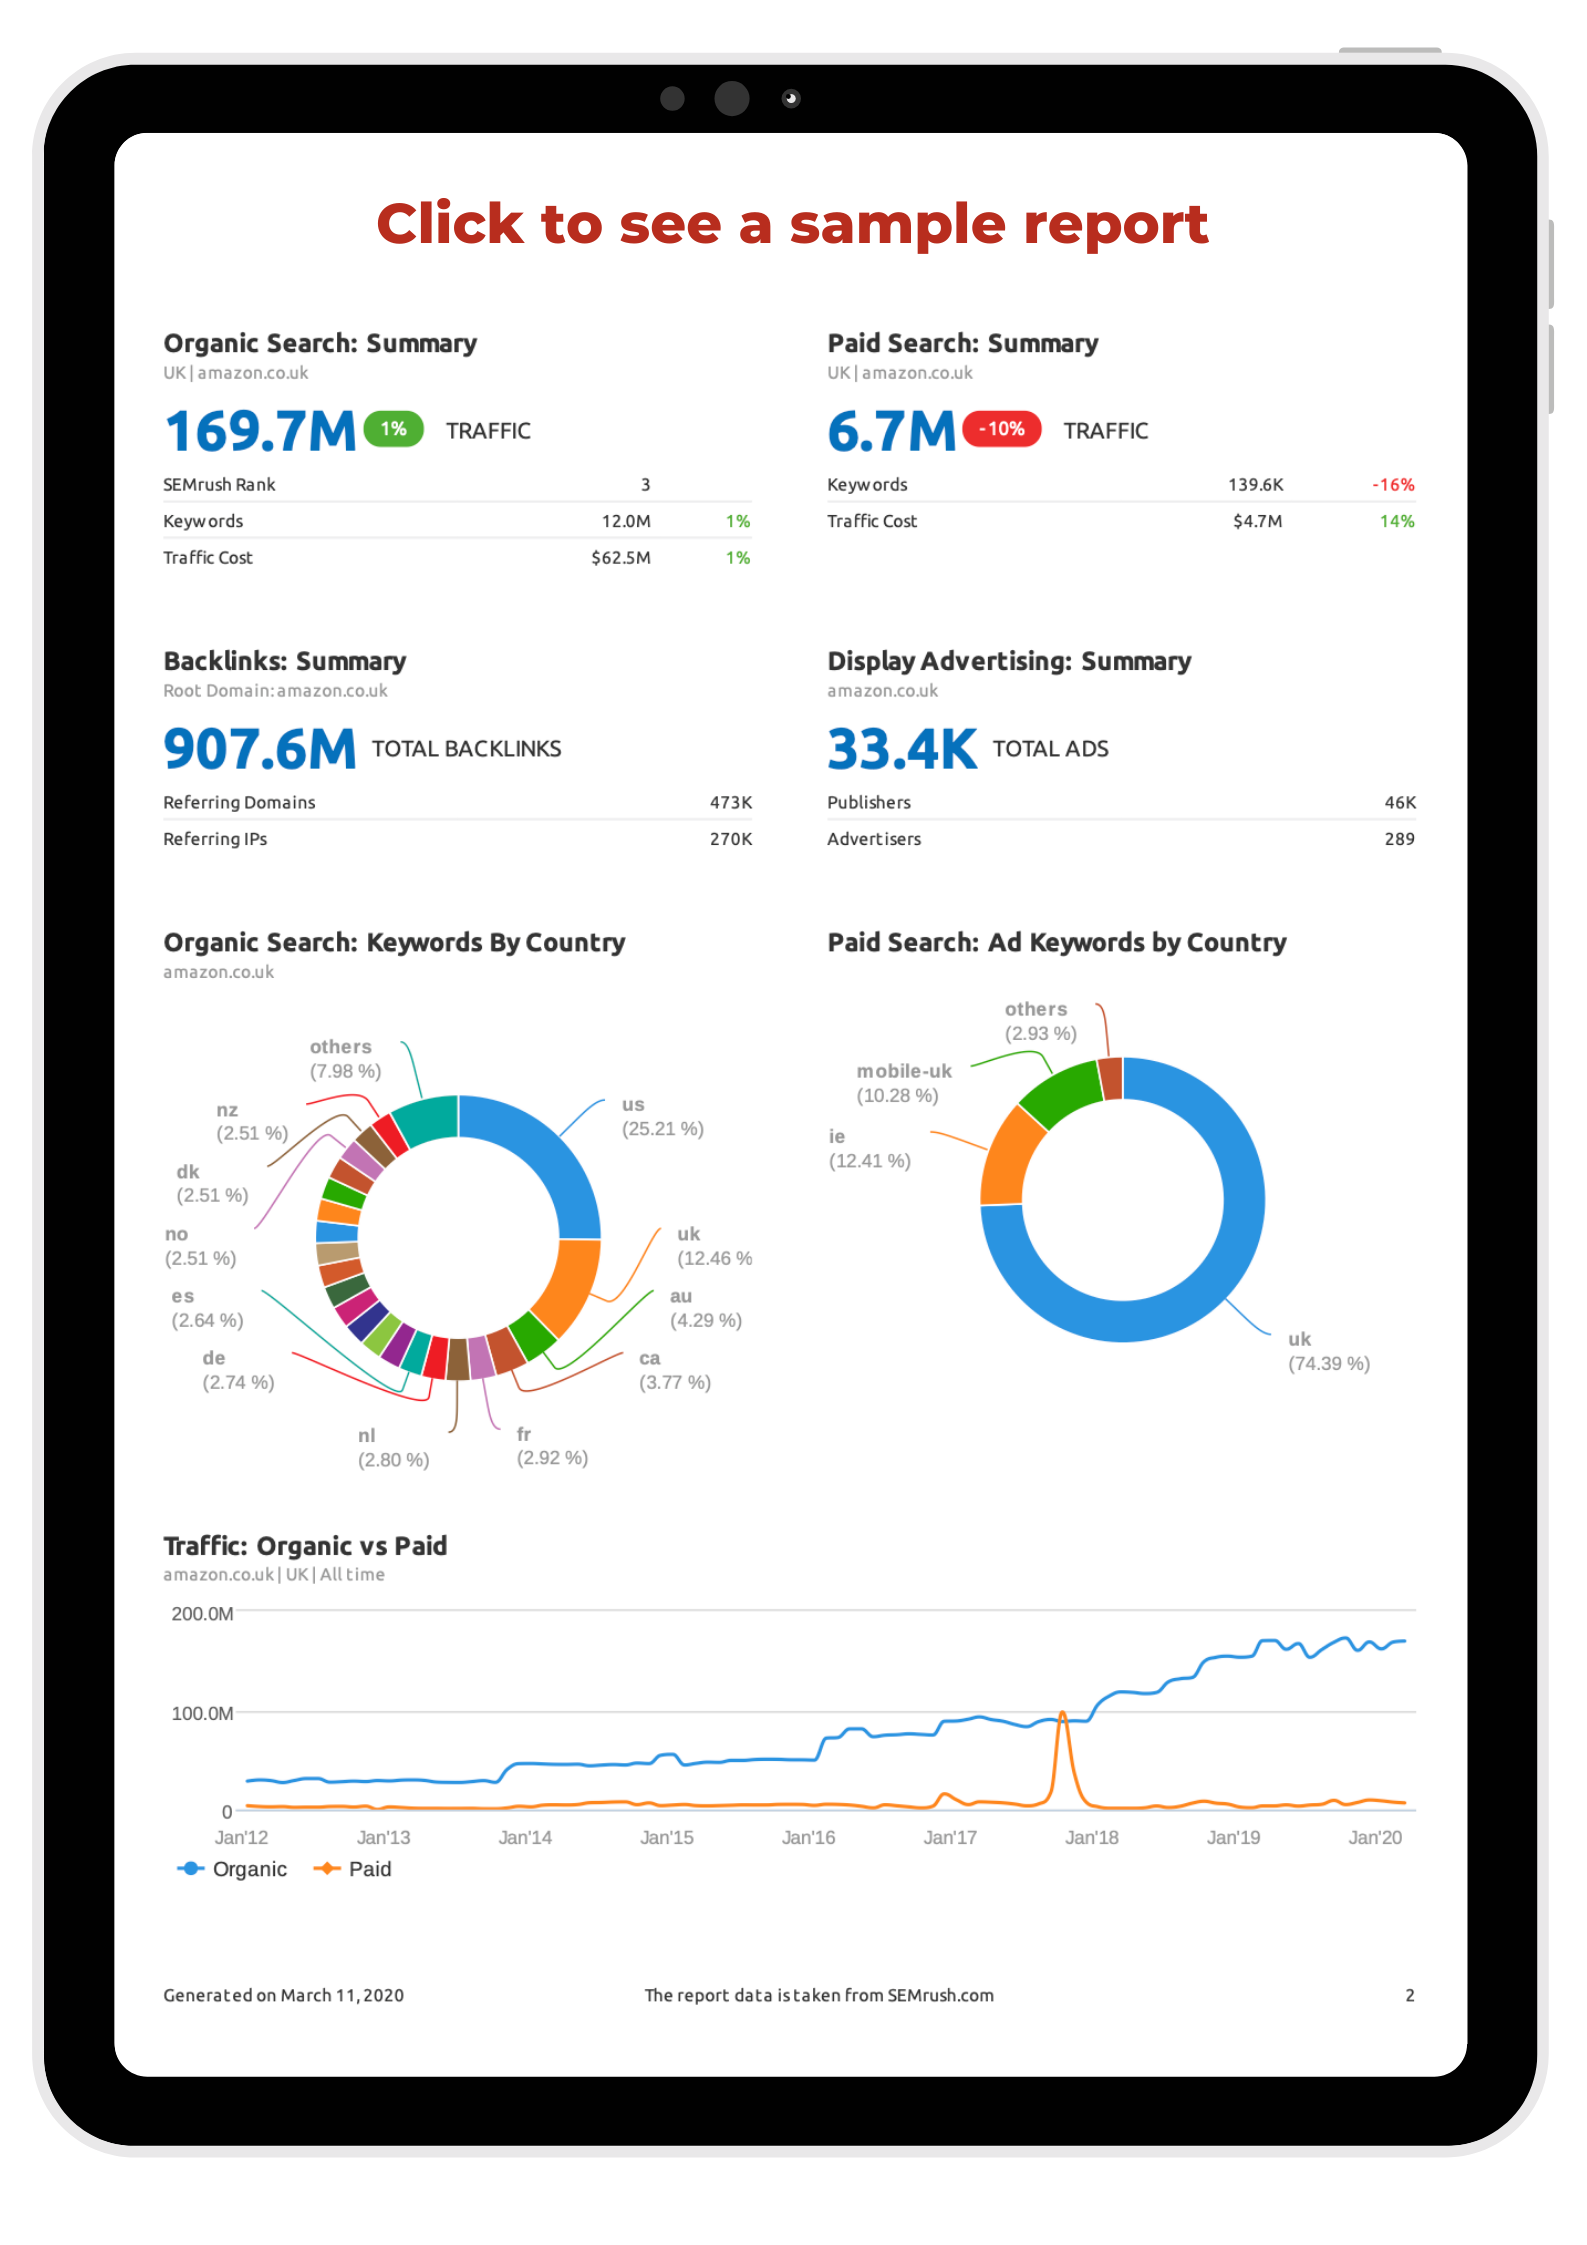Click the Backlinks: Summary heading
This screenshot has width=1587, height=2245.
(x=285, y=661)
